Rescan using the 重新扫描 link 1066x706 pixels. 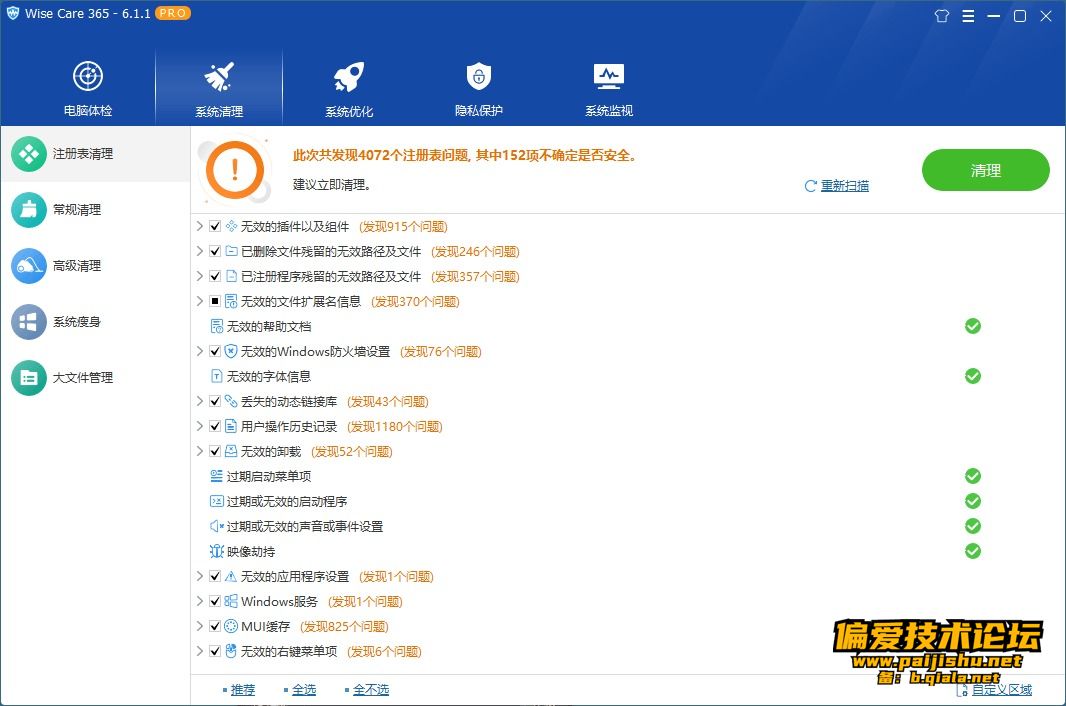coord(844,186)
